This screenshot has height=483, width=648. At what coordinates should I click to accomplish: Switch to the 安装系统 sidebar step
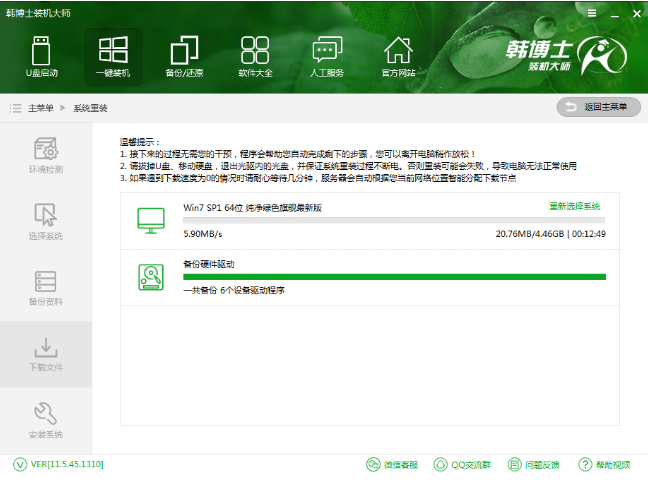46,420
